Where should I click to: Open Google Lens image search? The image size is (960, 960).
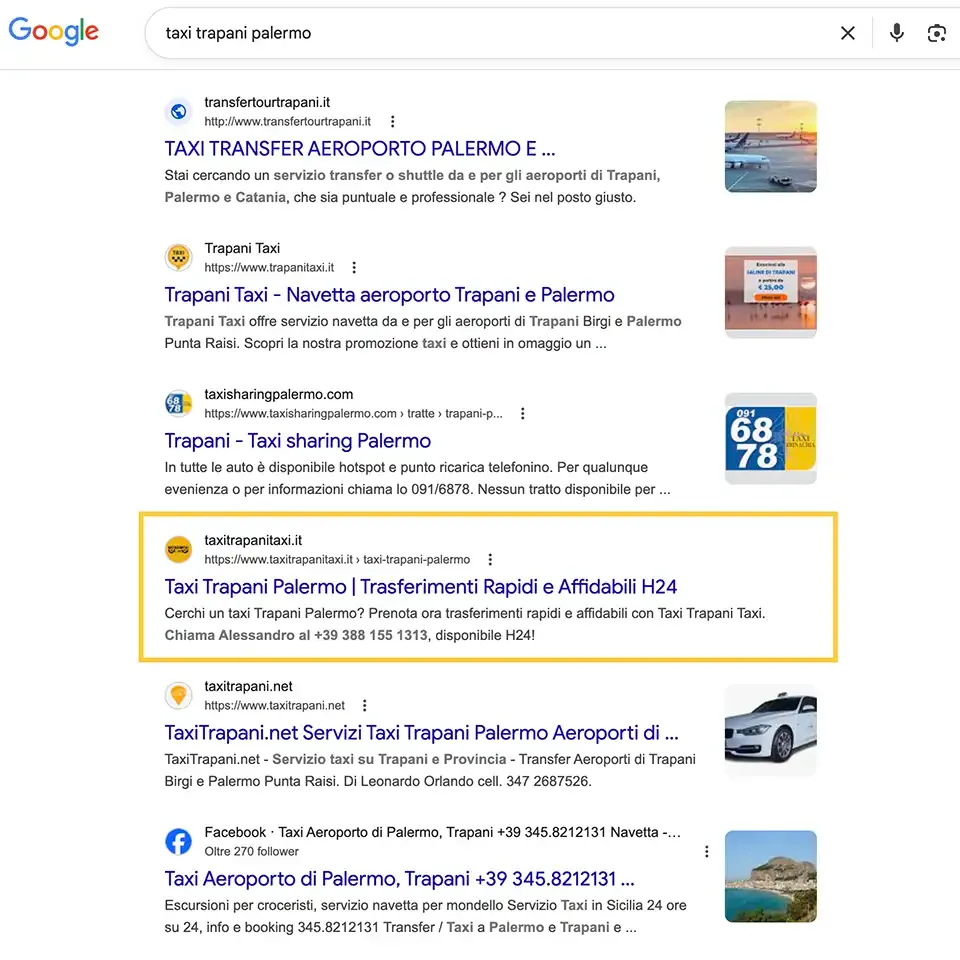pos(937,33)
